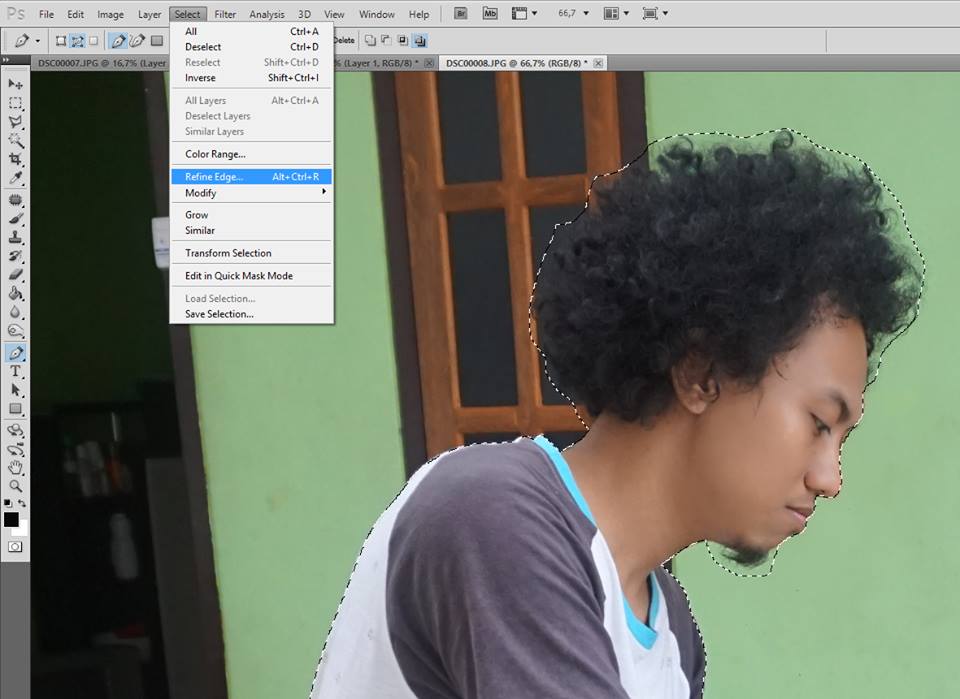Image resolution: width=960 pixels, height=699 pixels.
Task: Choose the Horizontal Type tool
Action: point(16,371)
